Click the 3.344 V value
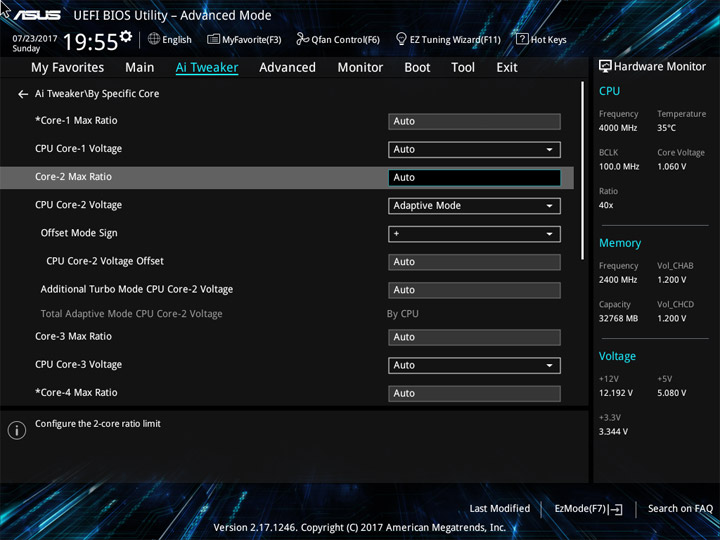Image resolution: width=720 pixels, height=540 pixels. (x=613, y=432)
